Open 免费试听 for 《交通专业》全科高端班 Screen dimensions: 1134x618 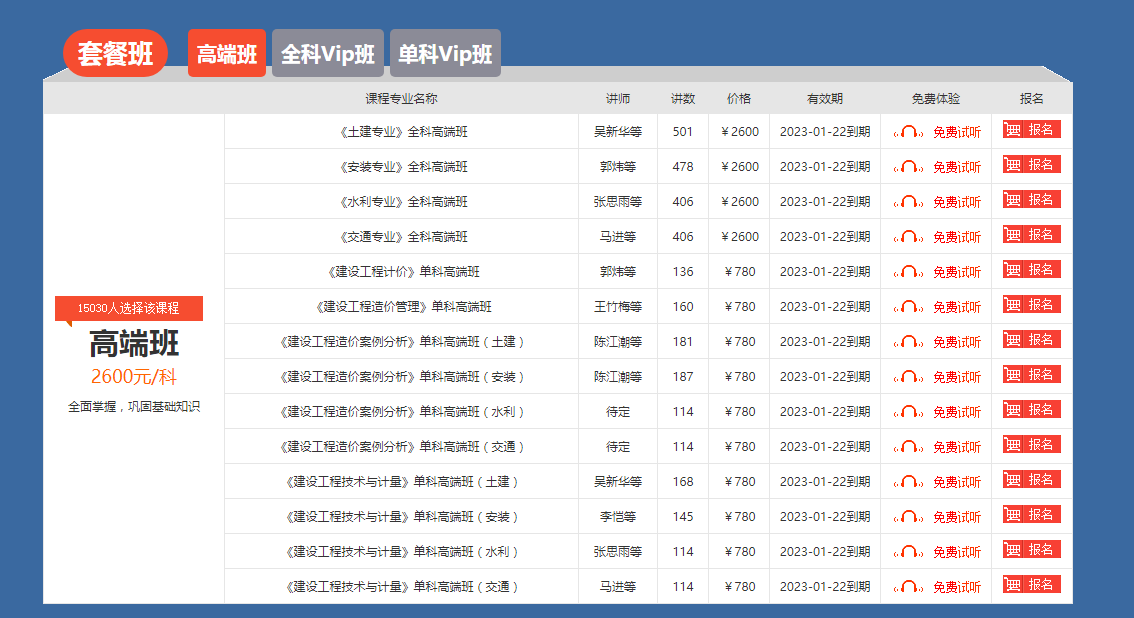point(957,238)
